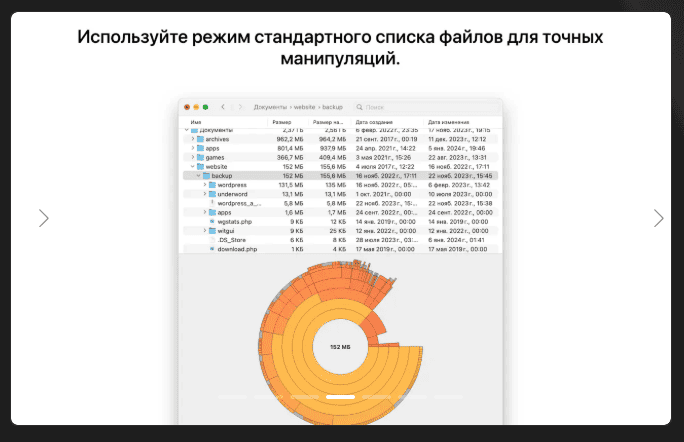Click the 409,4 МБ size on disk value
Screen dimensions: 684x442
click(332, 158)
